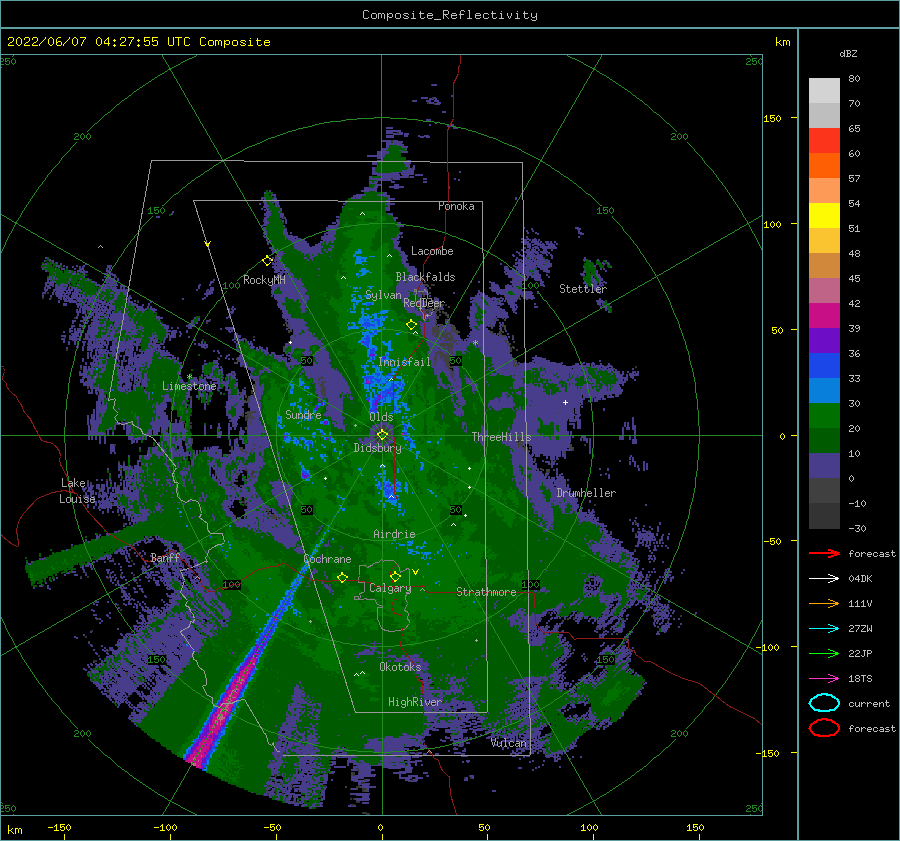Select the red swatch between 60 and 65 dBZ
This screenshot has height=841, width=900.
(x=824, y=141)
